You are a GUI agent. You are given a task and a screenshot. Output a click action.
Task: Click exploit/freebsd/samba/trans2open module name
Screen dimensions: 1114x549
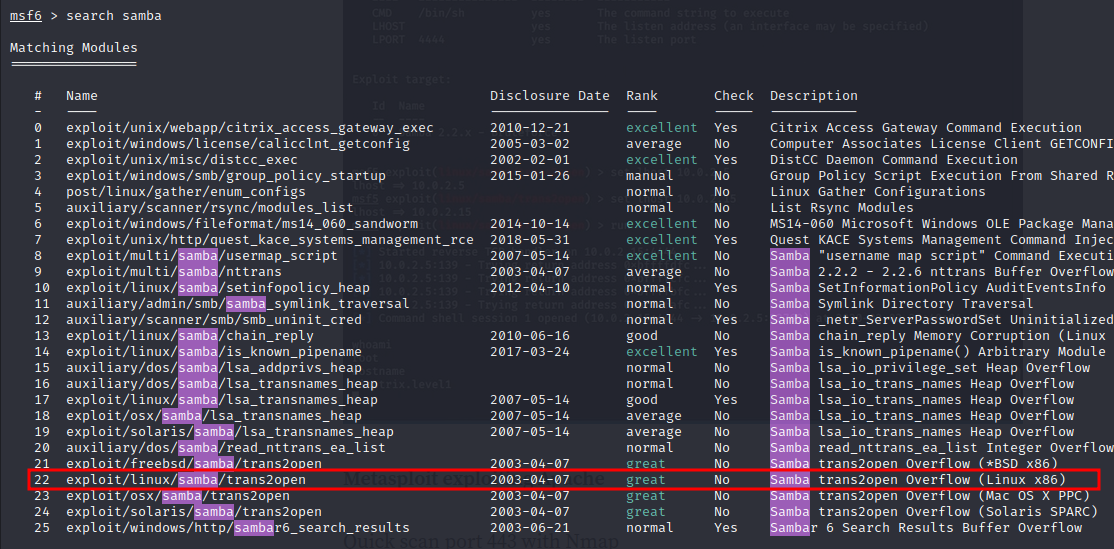(194, 464)
